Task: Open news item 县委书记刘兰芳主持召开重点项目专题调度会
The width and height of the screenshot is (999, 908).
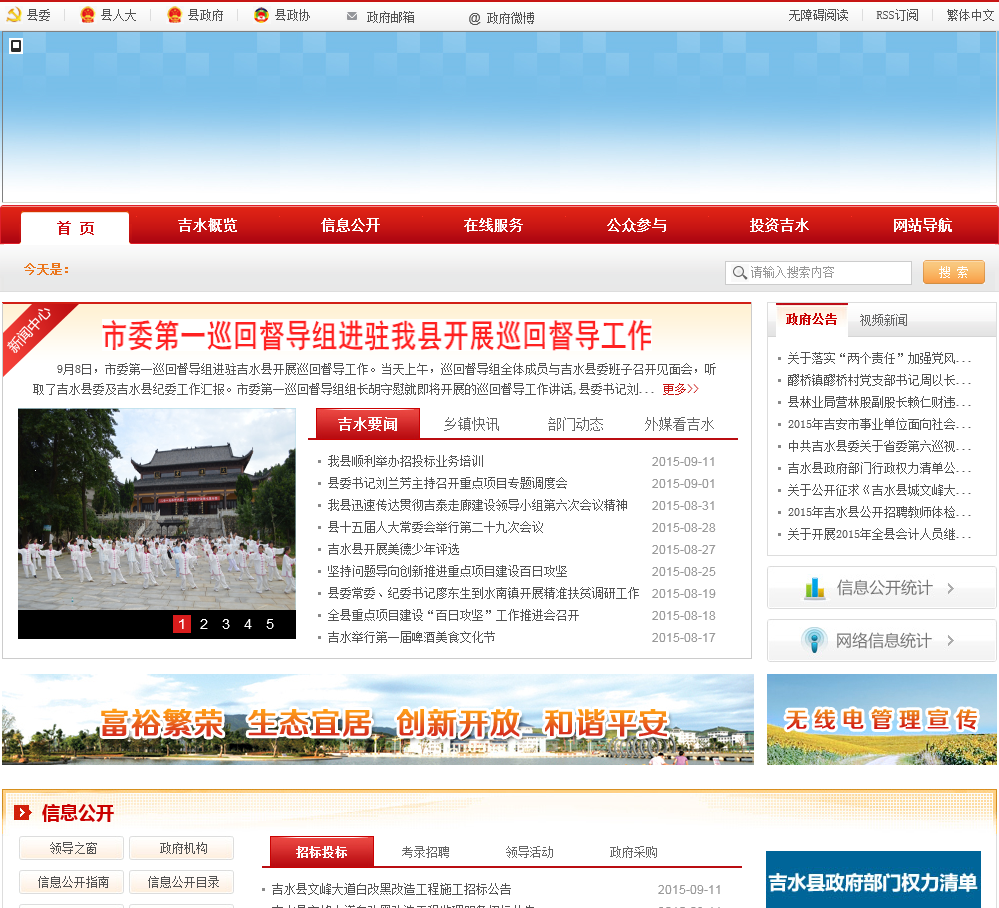Action: coord(447,483)
